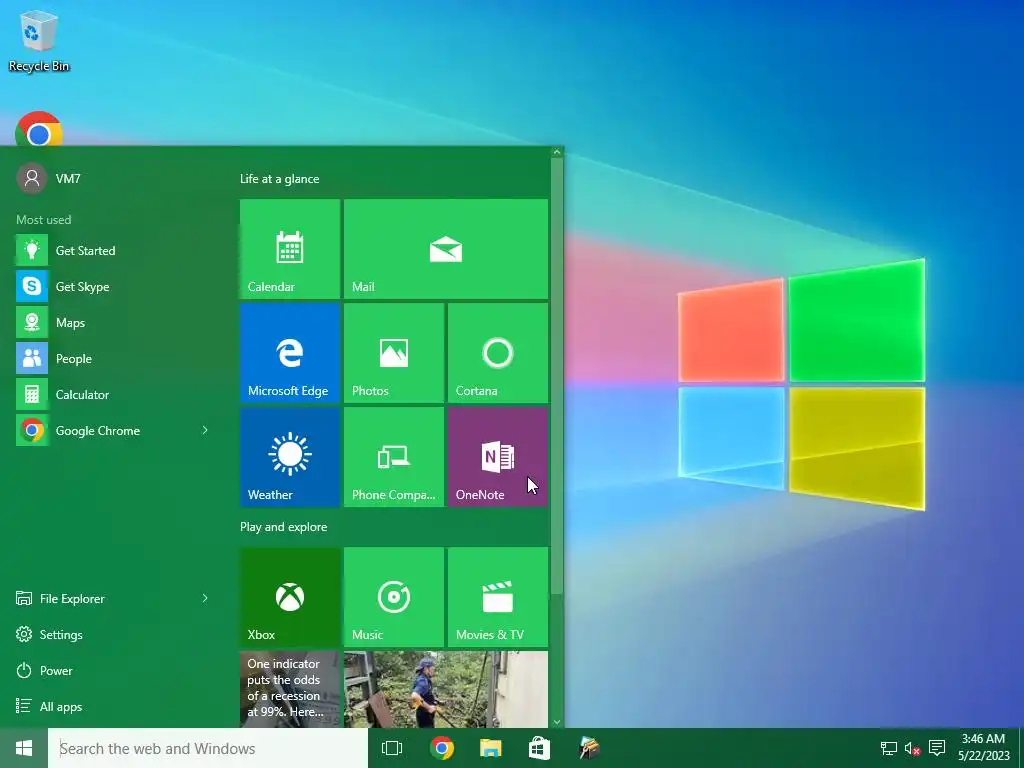Click Start menu scrollbar down arrow
The width and height of the screenshot is (1024, 768).
tap(556, 722)
